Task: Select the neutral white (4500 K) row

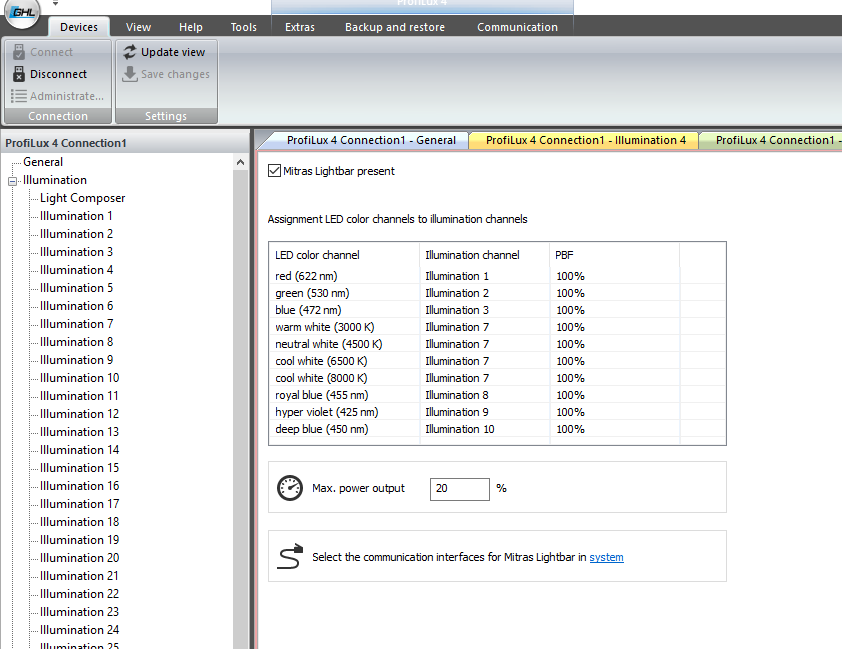Action: (x=497, y=344)
